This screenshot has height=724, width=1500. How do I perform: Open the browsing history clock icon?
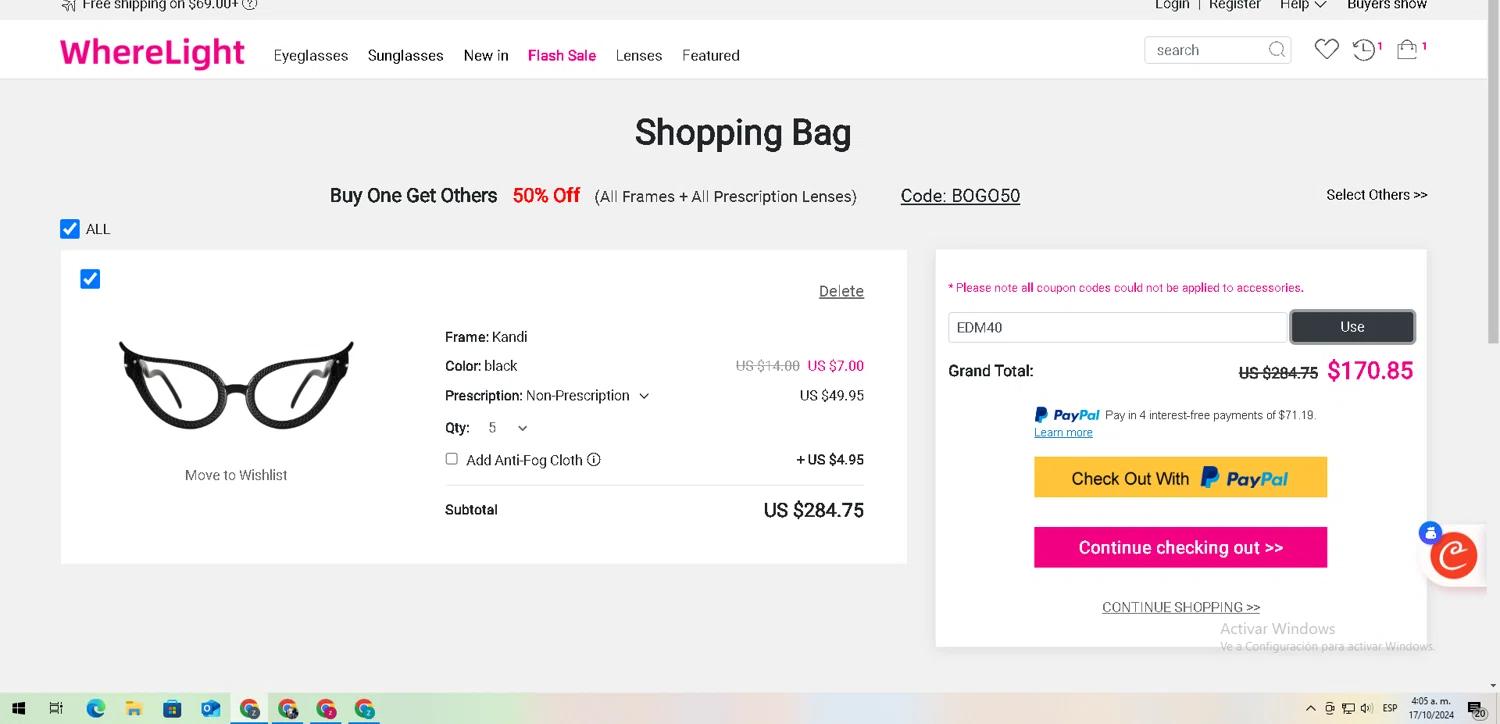pyautogui.click(x=1364, y=49)
